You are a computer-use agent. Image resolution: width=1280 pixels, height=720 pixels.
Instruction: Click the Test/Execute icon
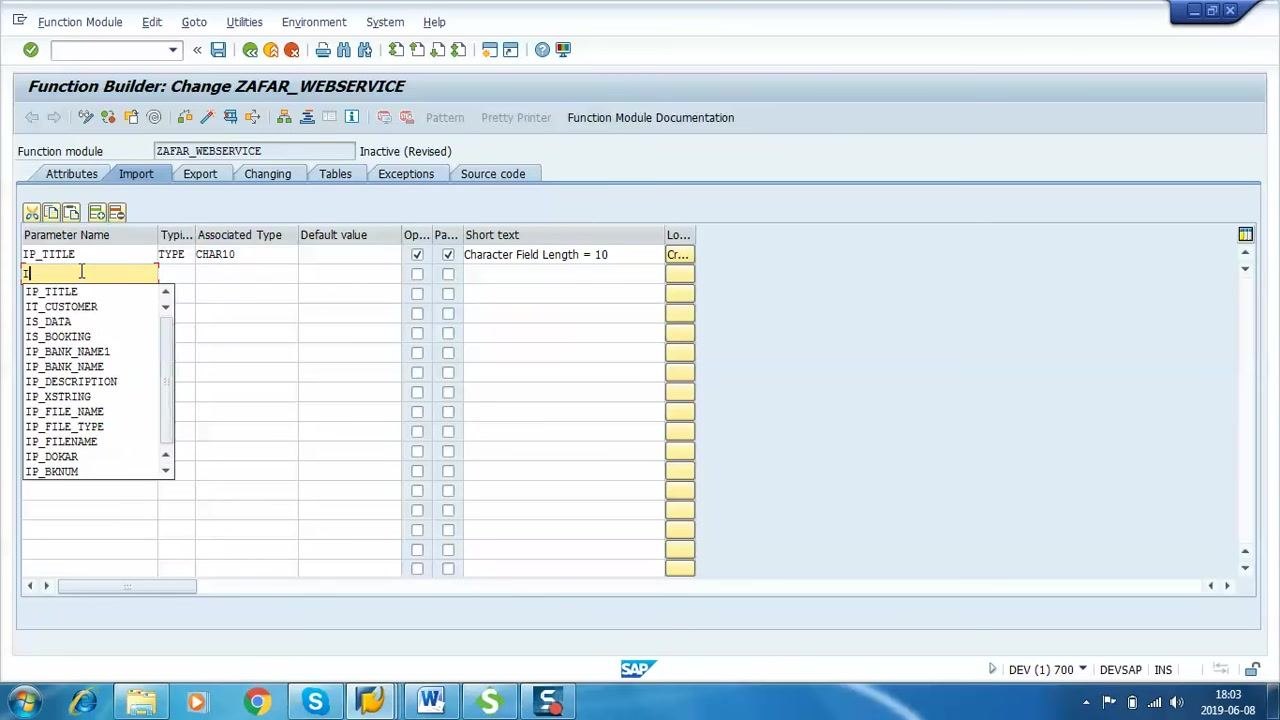(x=230, y=117)
